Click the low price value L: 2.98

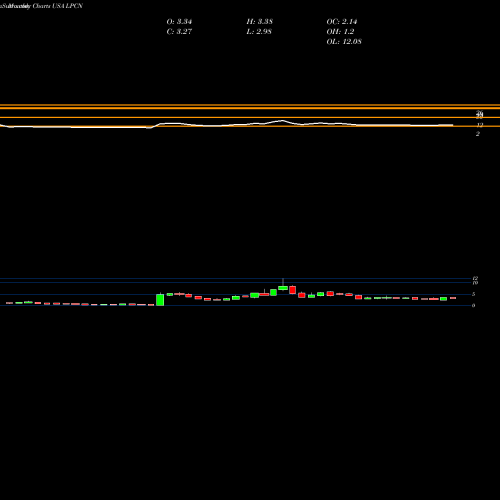click(x=259, y=32)
